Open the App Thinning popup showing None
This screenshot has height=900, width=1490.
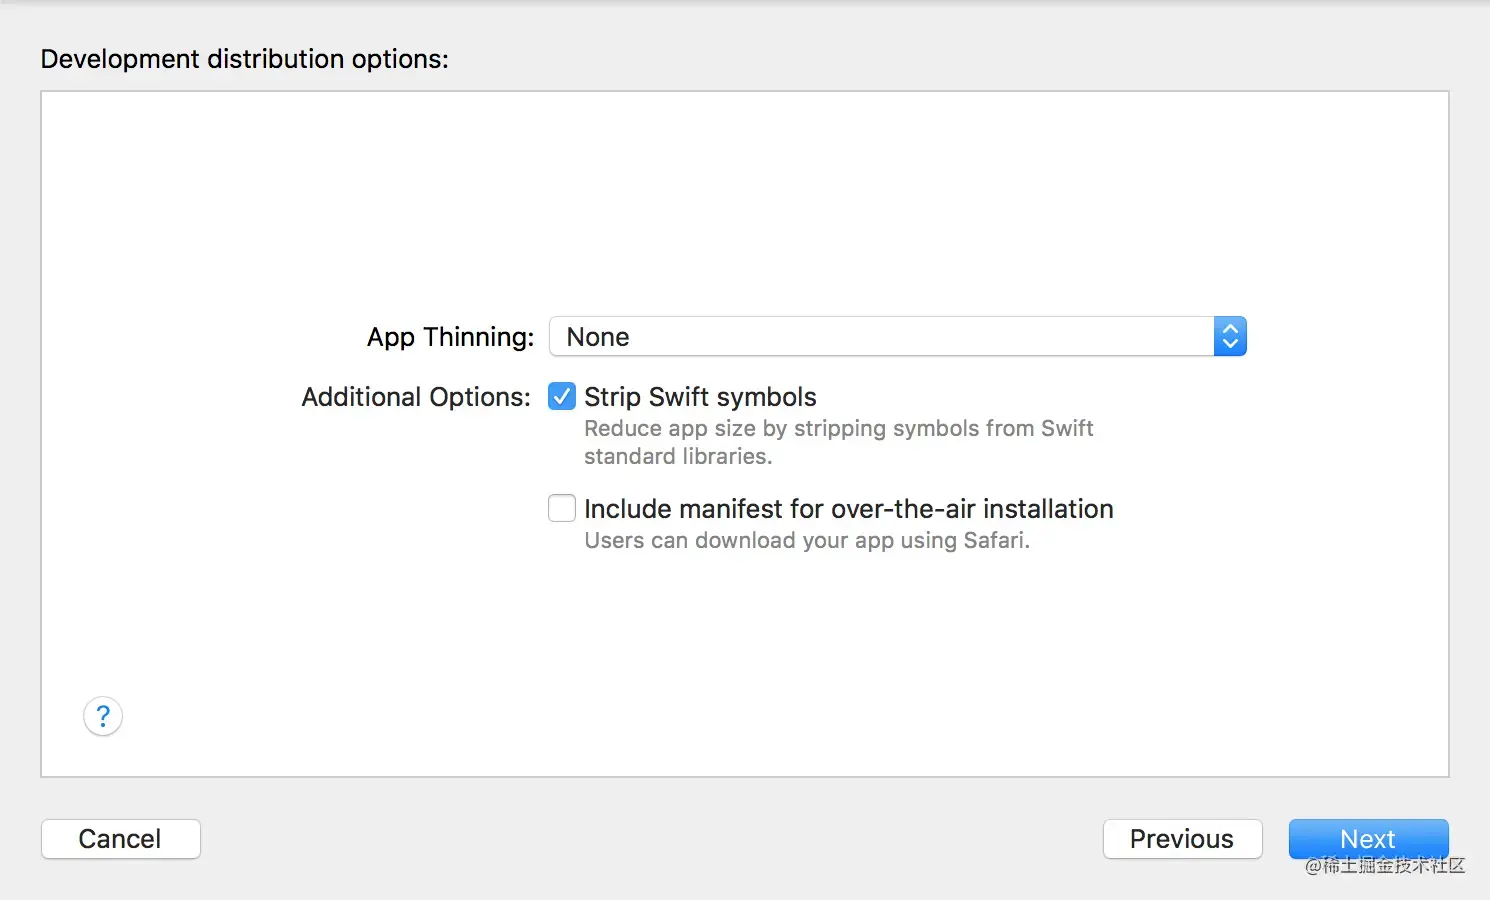[880, 337]
